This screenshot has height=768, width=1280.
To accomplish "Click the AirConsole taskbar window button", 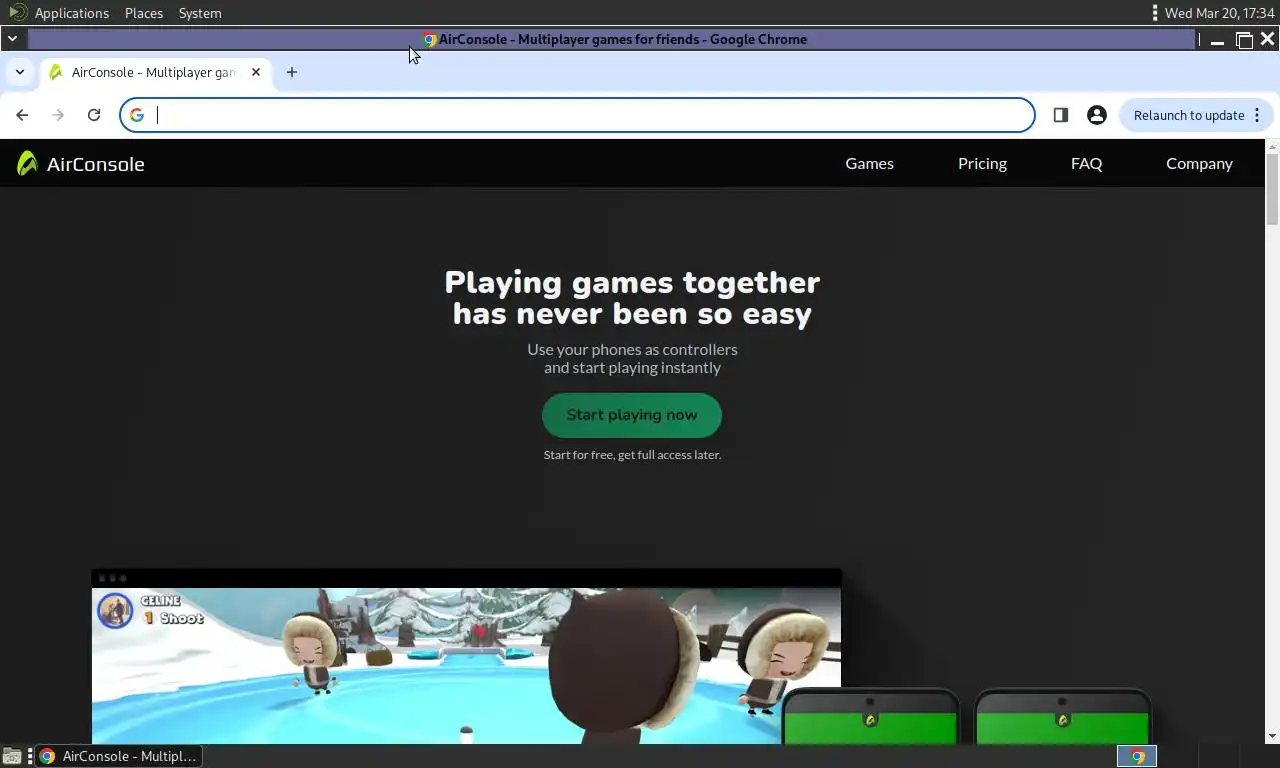I will pos(118,756).
